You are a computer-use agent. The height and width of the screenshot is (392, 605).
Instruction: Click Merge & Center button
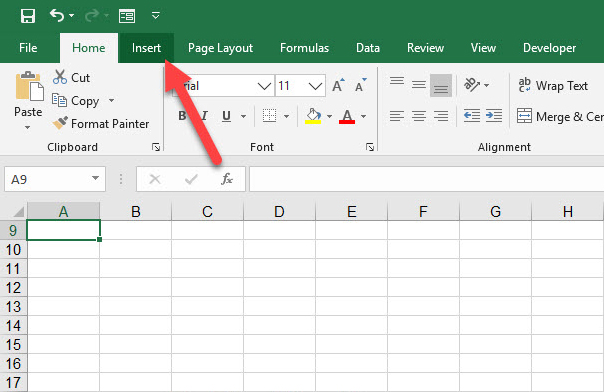(560, 116)
